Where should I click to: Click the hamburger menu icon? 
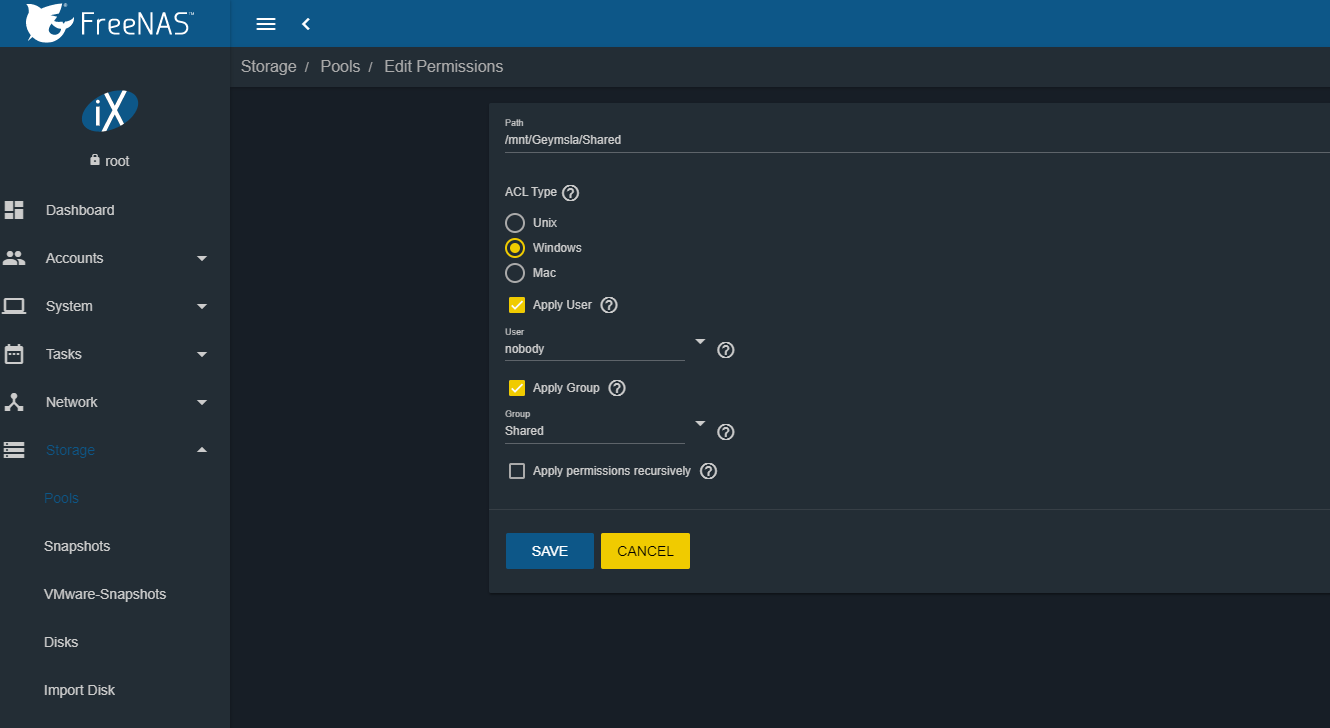point(265,24)
